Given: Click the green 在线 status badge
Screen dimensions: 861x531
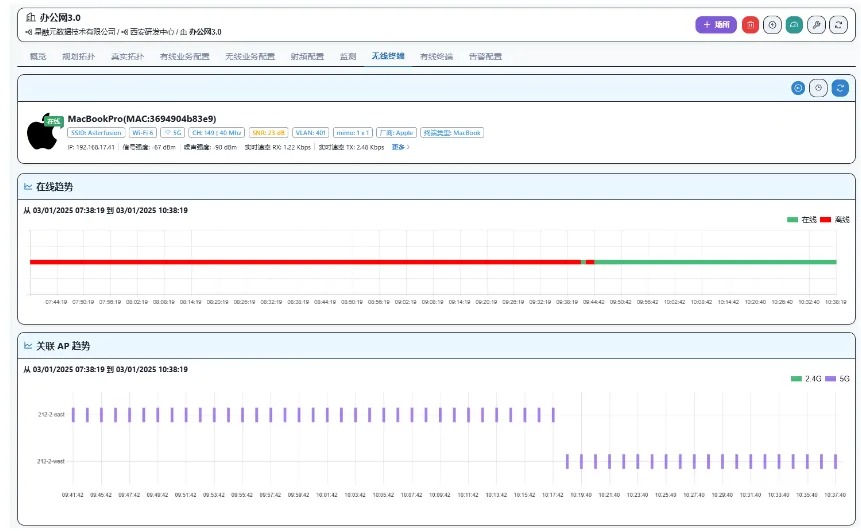Looking at the screenshot, I should pos(53,121).
